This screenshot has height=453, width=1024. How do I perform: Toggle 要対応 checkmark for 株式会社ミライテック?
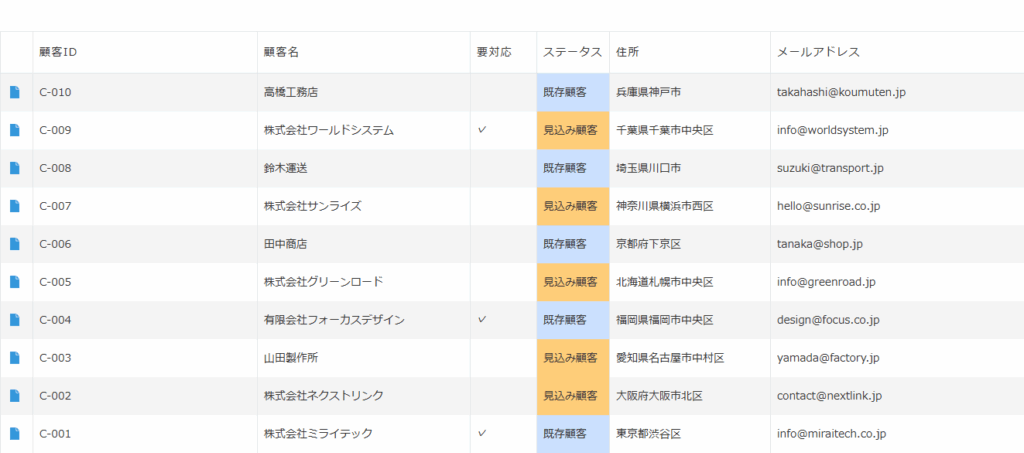[482, 434]
